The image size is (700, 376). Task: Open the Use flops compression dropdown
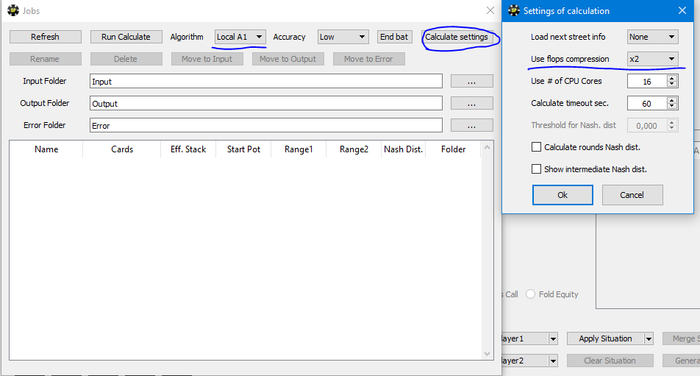653,58
